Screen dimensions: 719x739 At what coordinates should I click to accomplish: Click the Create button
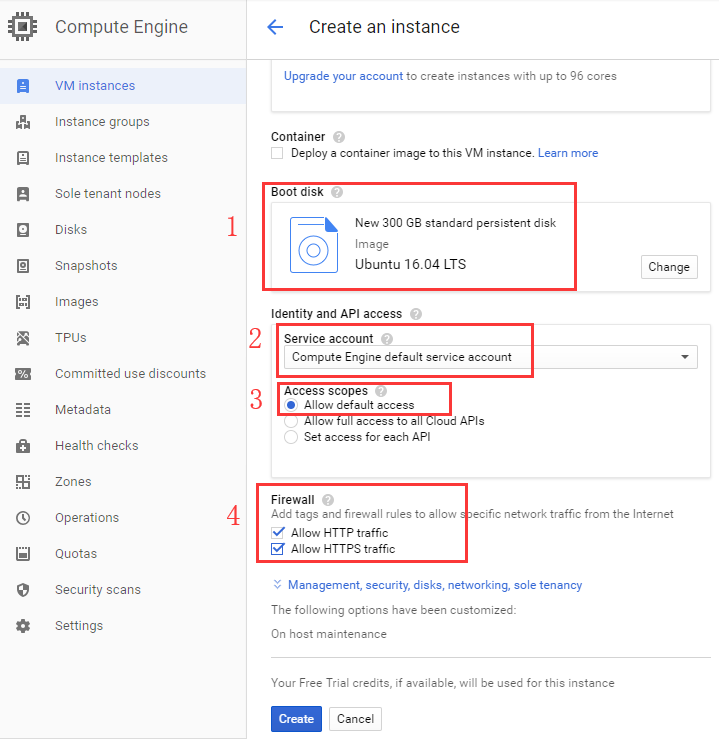[296, 719]
